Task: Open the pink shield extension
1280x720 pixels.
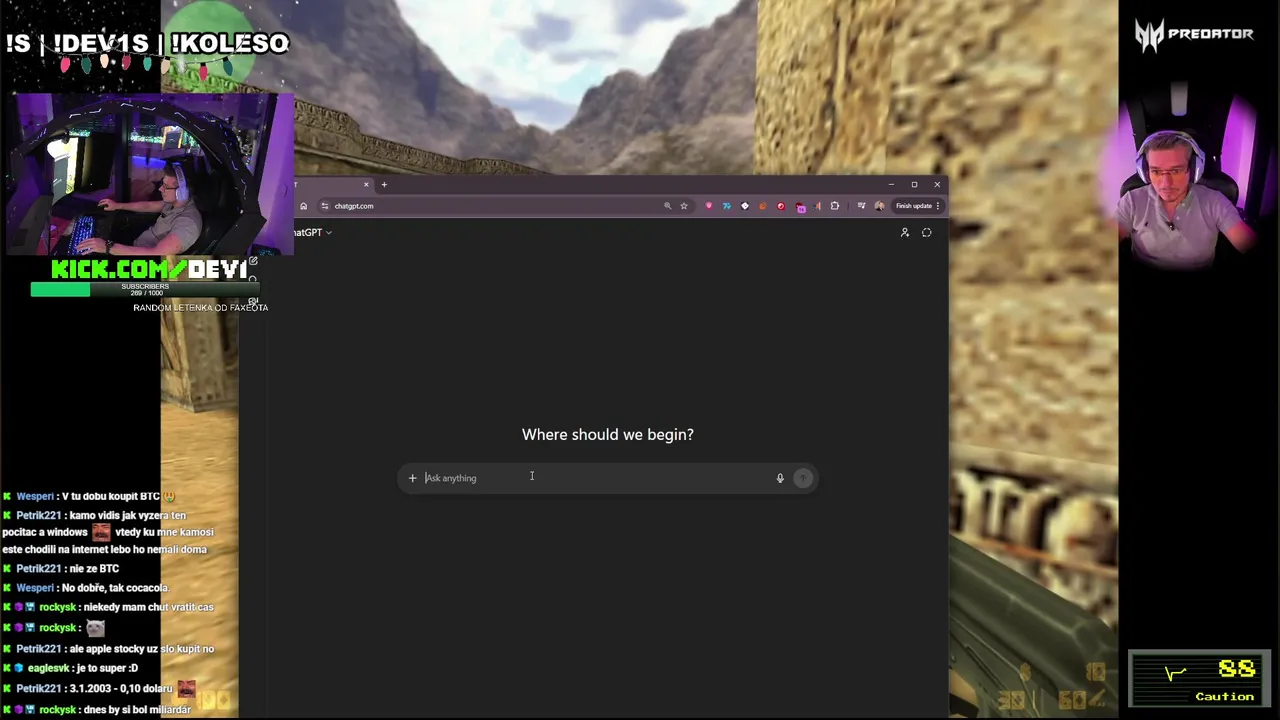Action: pyautogui.click(x=709, y=206)
